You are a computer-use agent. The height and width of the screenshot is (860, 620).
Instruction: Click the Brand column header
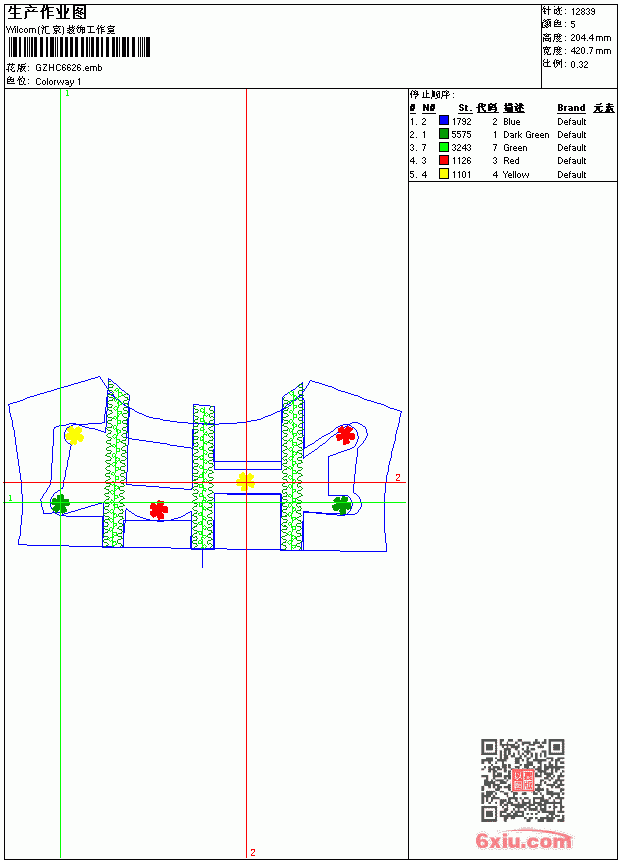coord(571,108)
